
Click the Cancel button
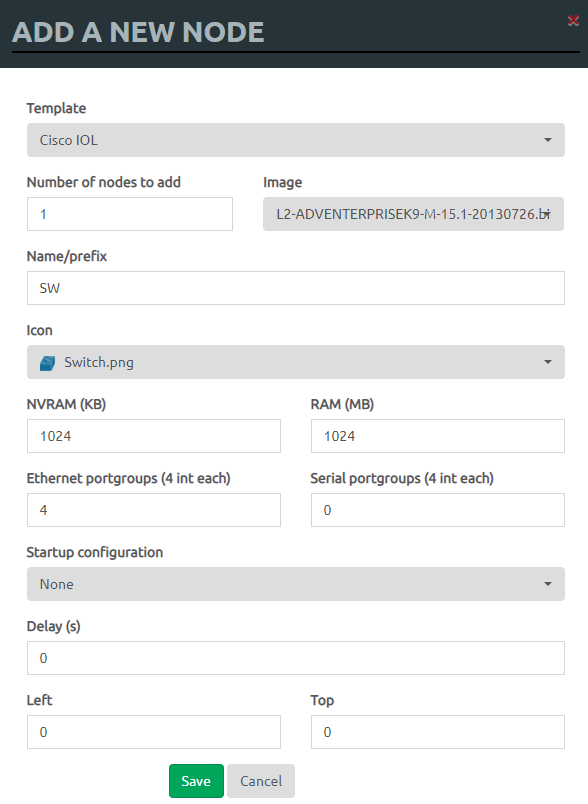261,781
